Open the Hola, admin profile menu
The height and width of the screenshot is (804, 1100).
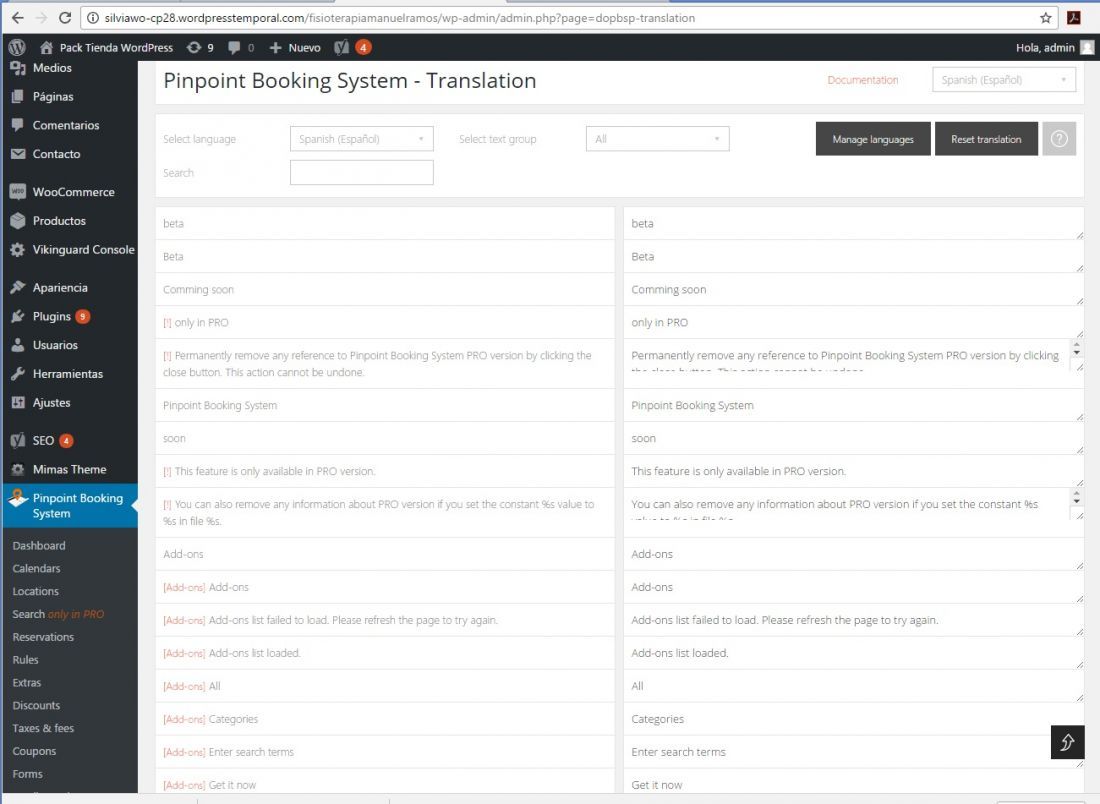click(1054, 47)
